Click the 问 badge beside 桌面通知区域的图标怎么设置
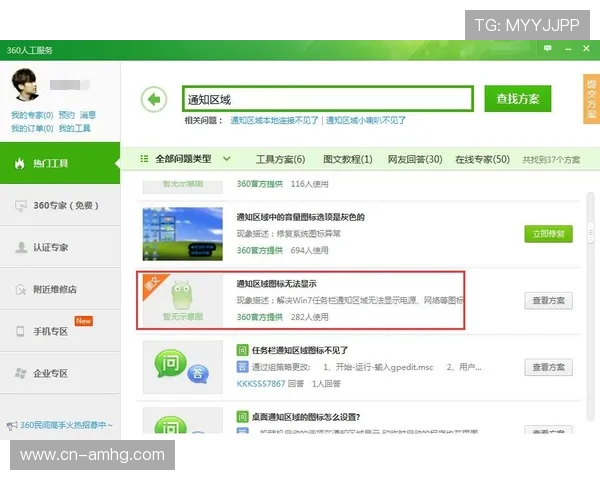 click(x=242, y=416)
